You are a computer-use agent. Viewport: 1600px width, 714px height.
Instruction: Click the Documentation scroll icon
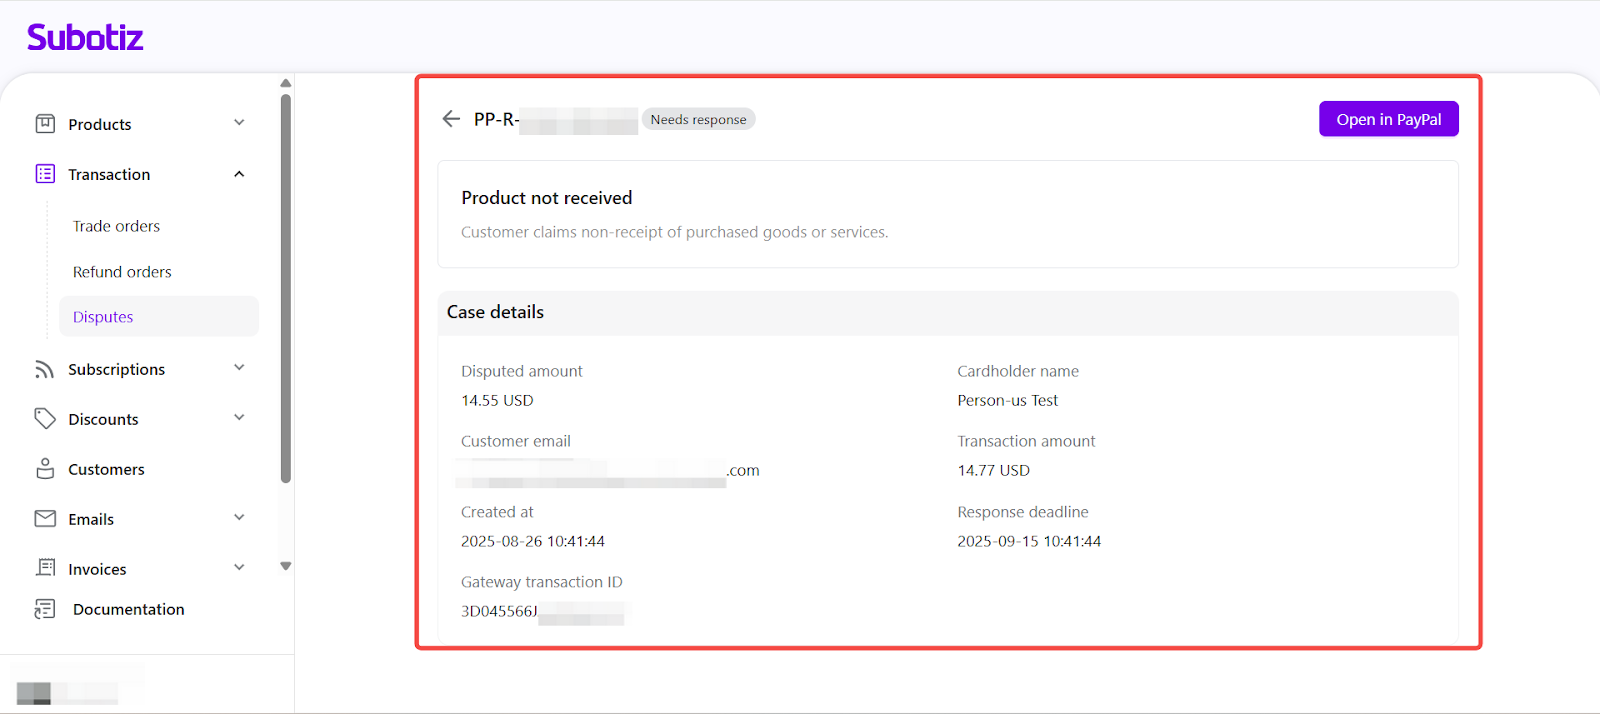click(x=45, y=609)
